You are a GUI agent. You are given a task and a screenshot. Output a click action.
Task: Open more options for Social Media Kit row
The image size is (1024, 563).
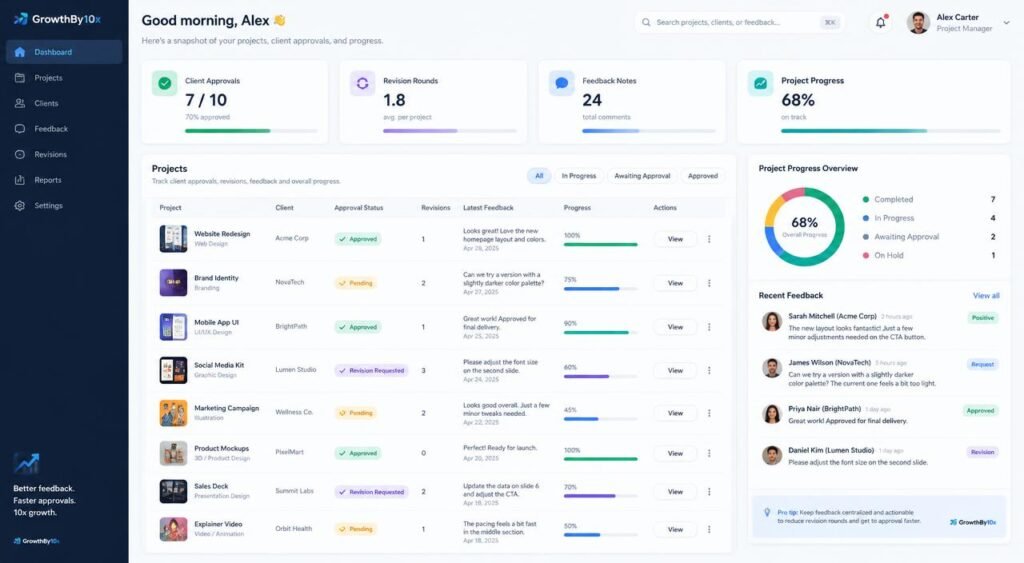point(709,370)
